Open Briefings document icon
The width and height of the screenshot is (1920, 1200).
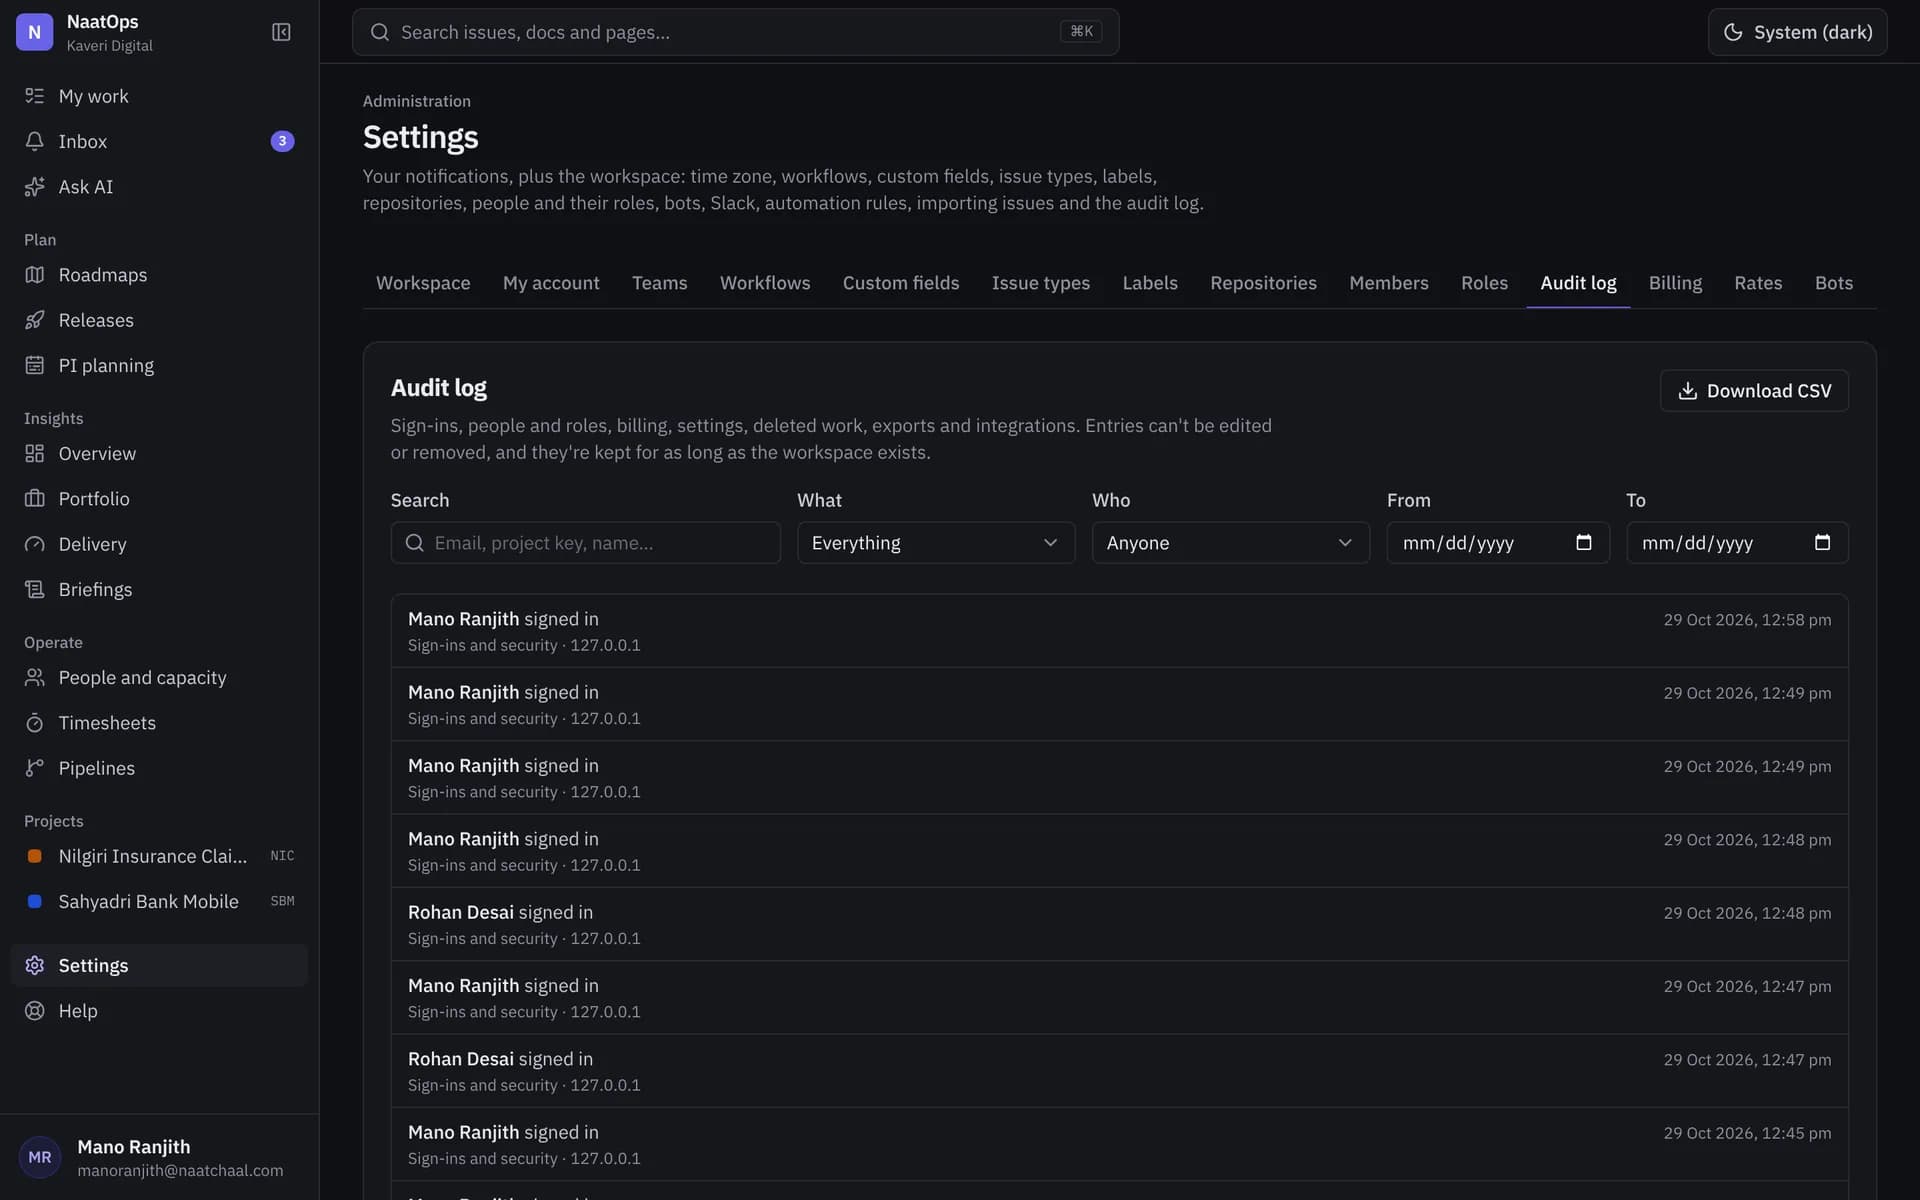point(35,589)
